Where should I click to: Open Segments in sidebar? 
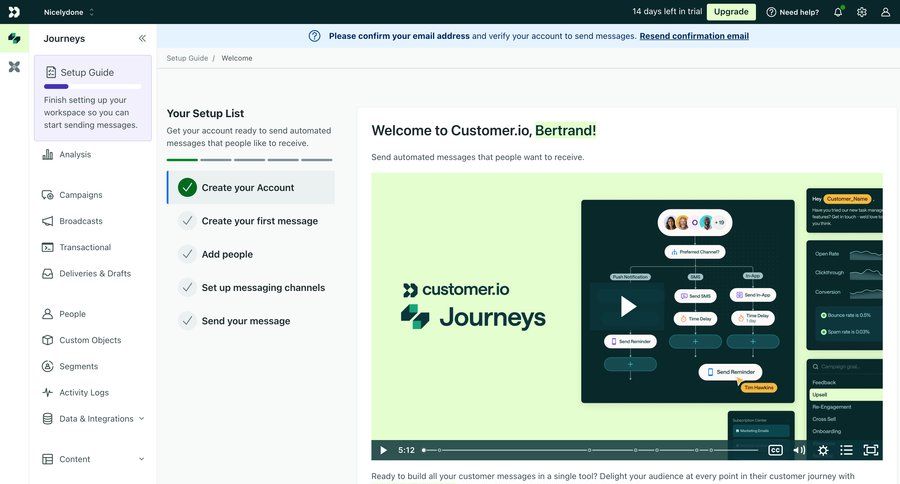pos(79,366)
